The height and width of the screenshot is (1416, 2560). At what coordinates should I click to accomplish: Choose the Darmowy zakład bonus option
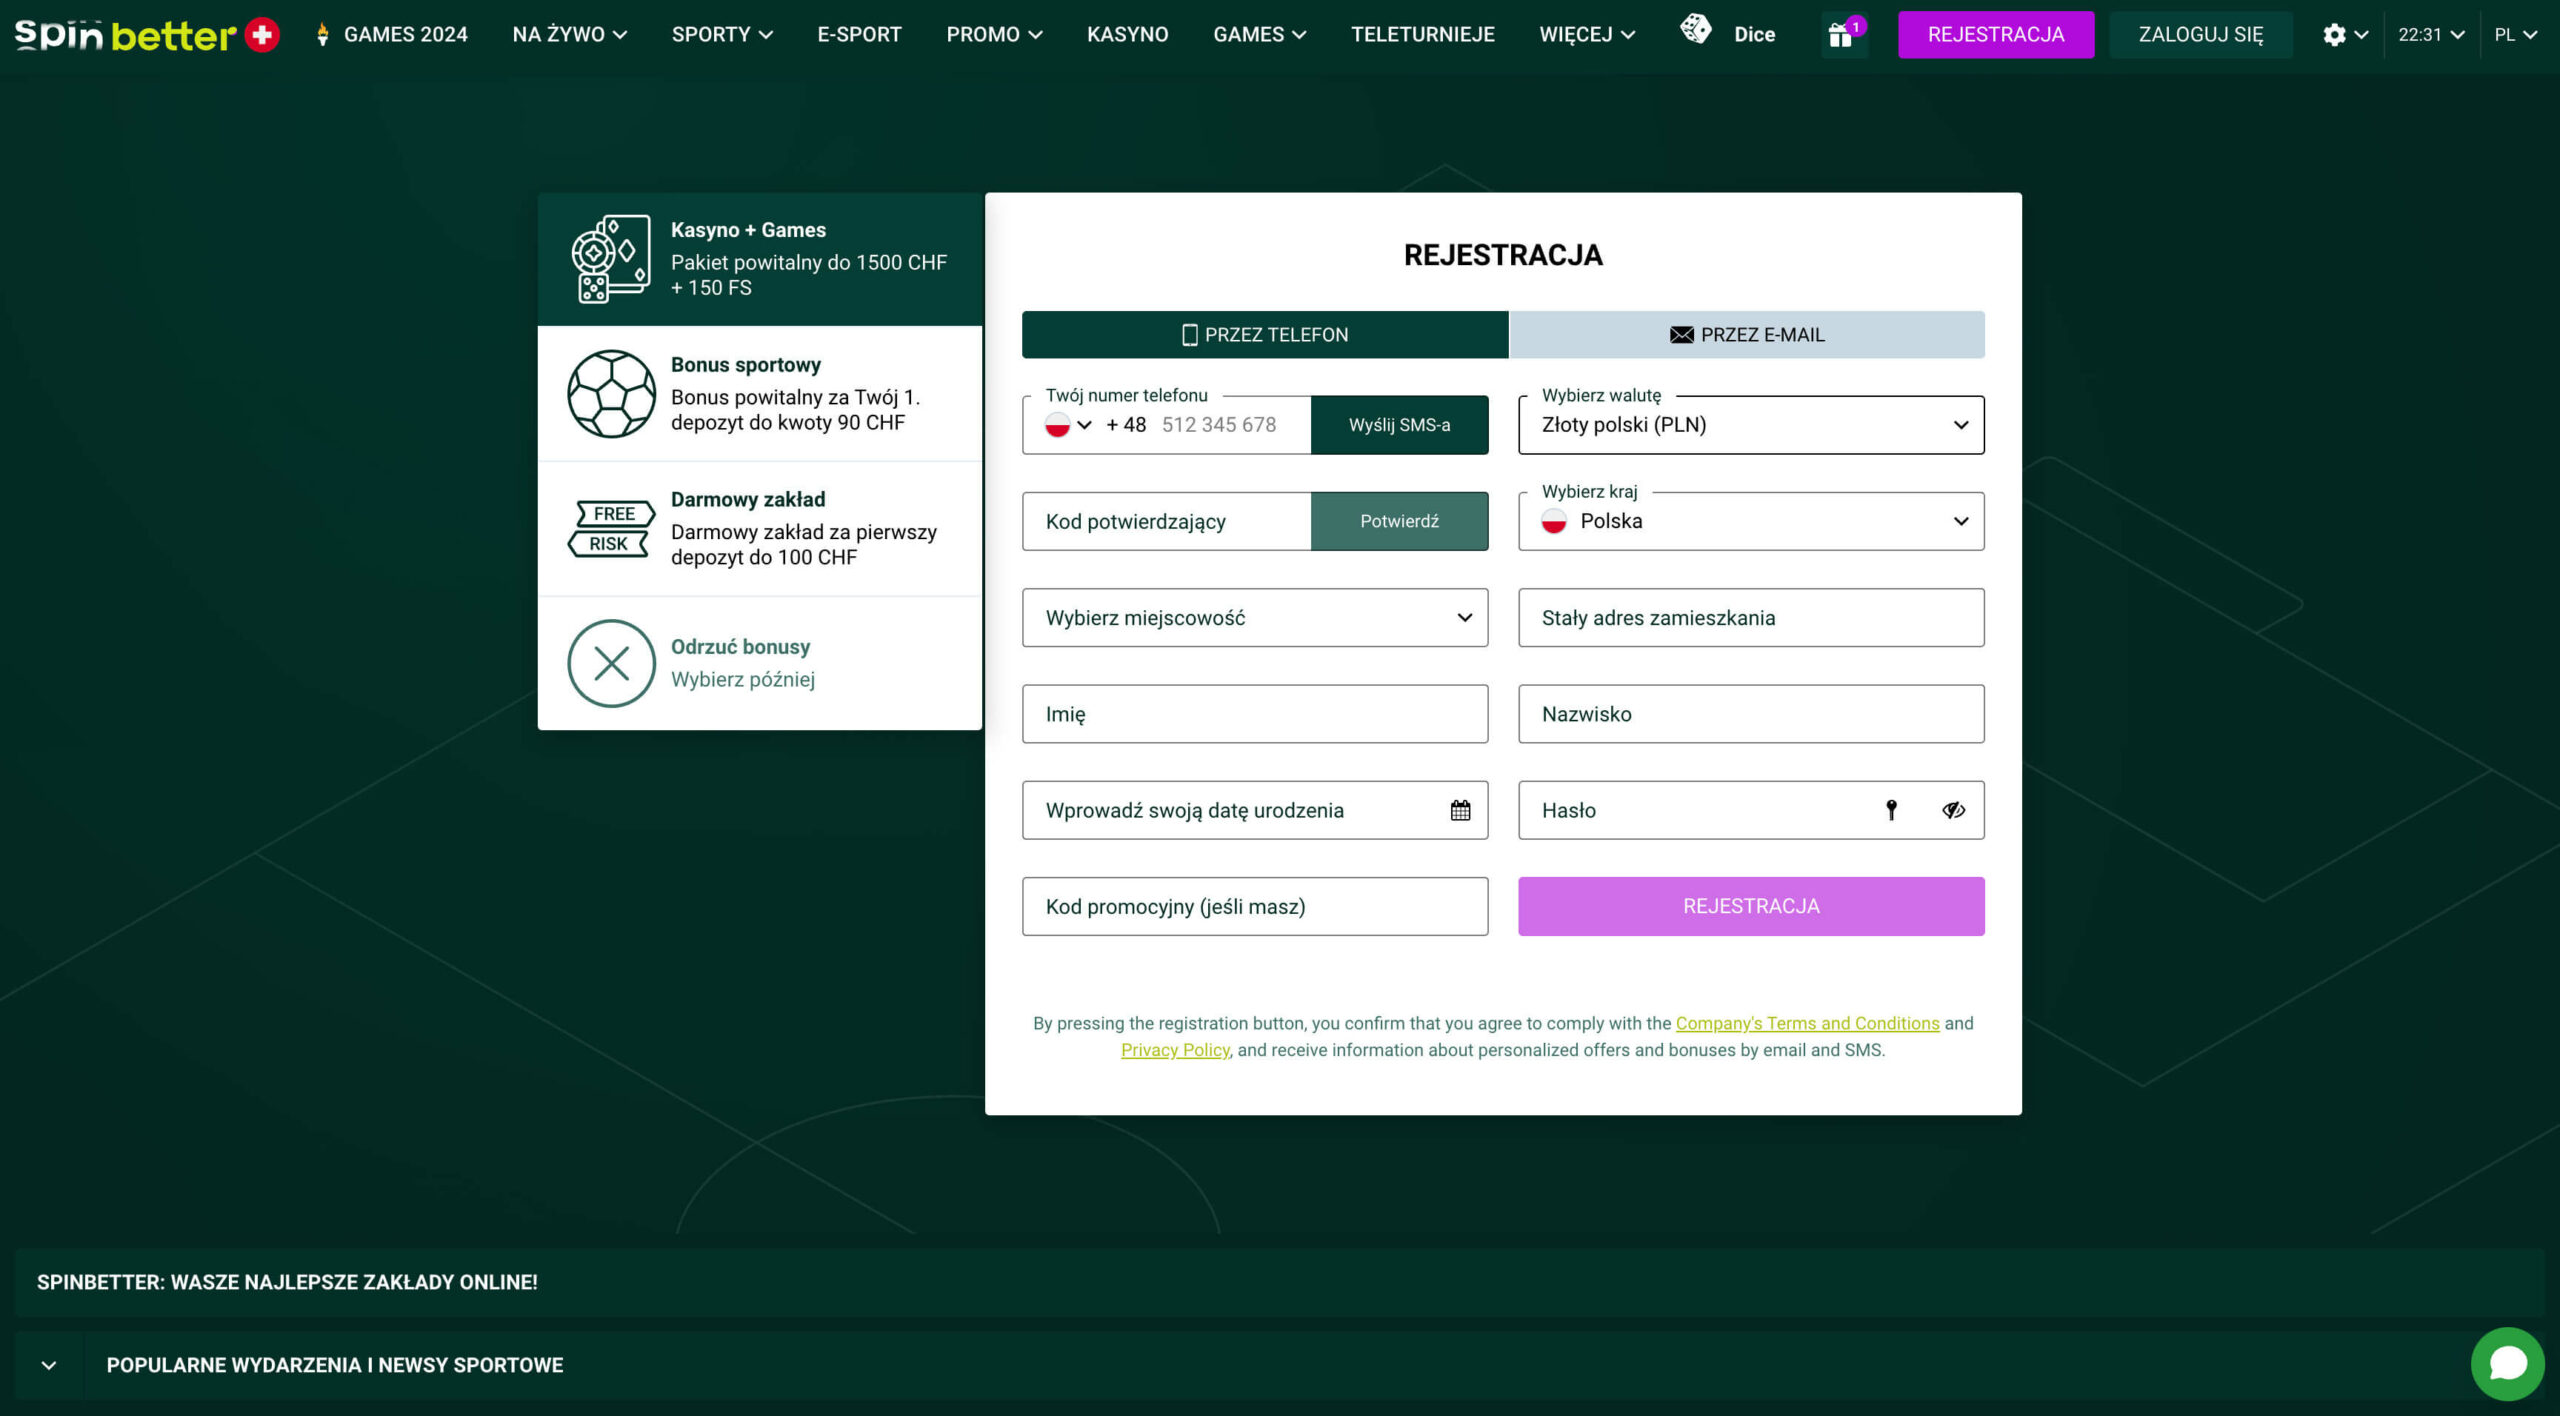pos(759,528)
